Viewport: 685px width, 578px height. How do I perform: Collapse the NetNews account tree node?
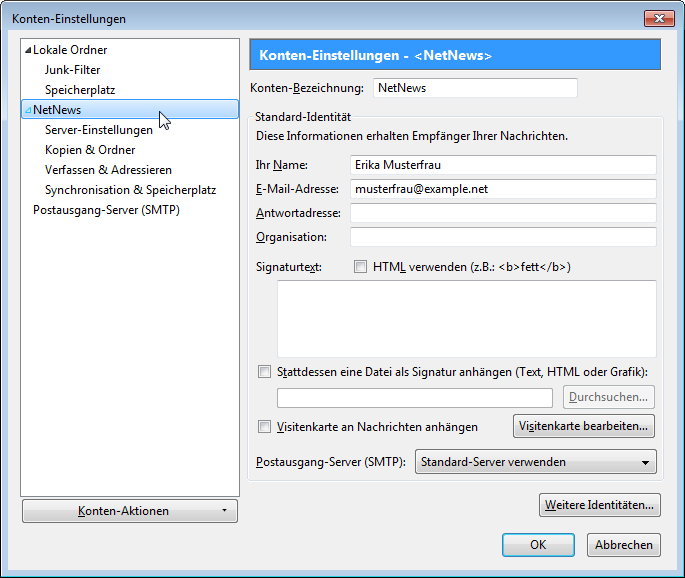(28, 110)
